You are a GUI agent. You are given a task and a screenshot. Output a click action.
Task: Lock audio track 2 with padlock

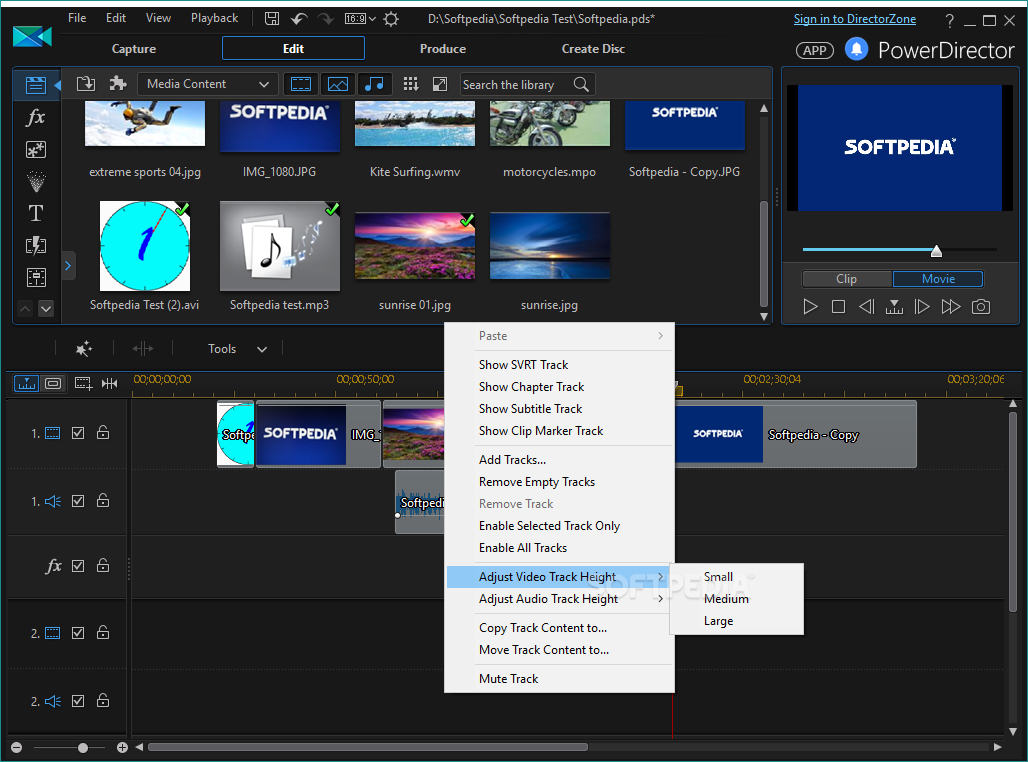tap(103, 700)
